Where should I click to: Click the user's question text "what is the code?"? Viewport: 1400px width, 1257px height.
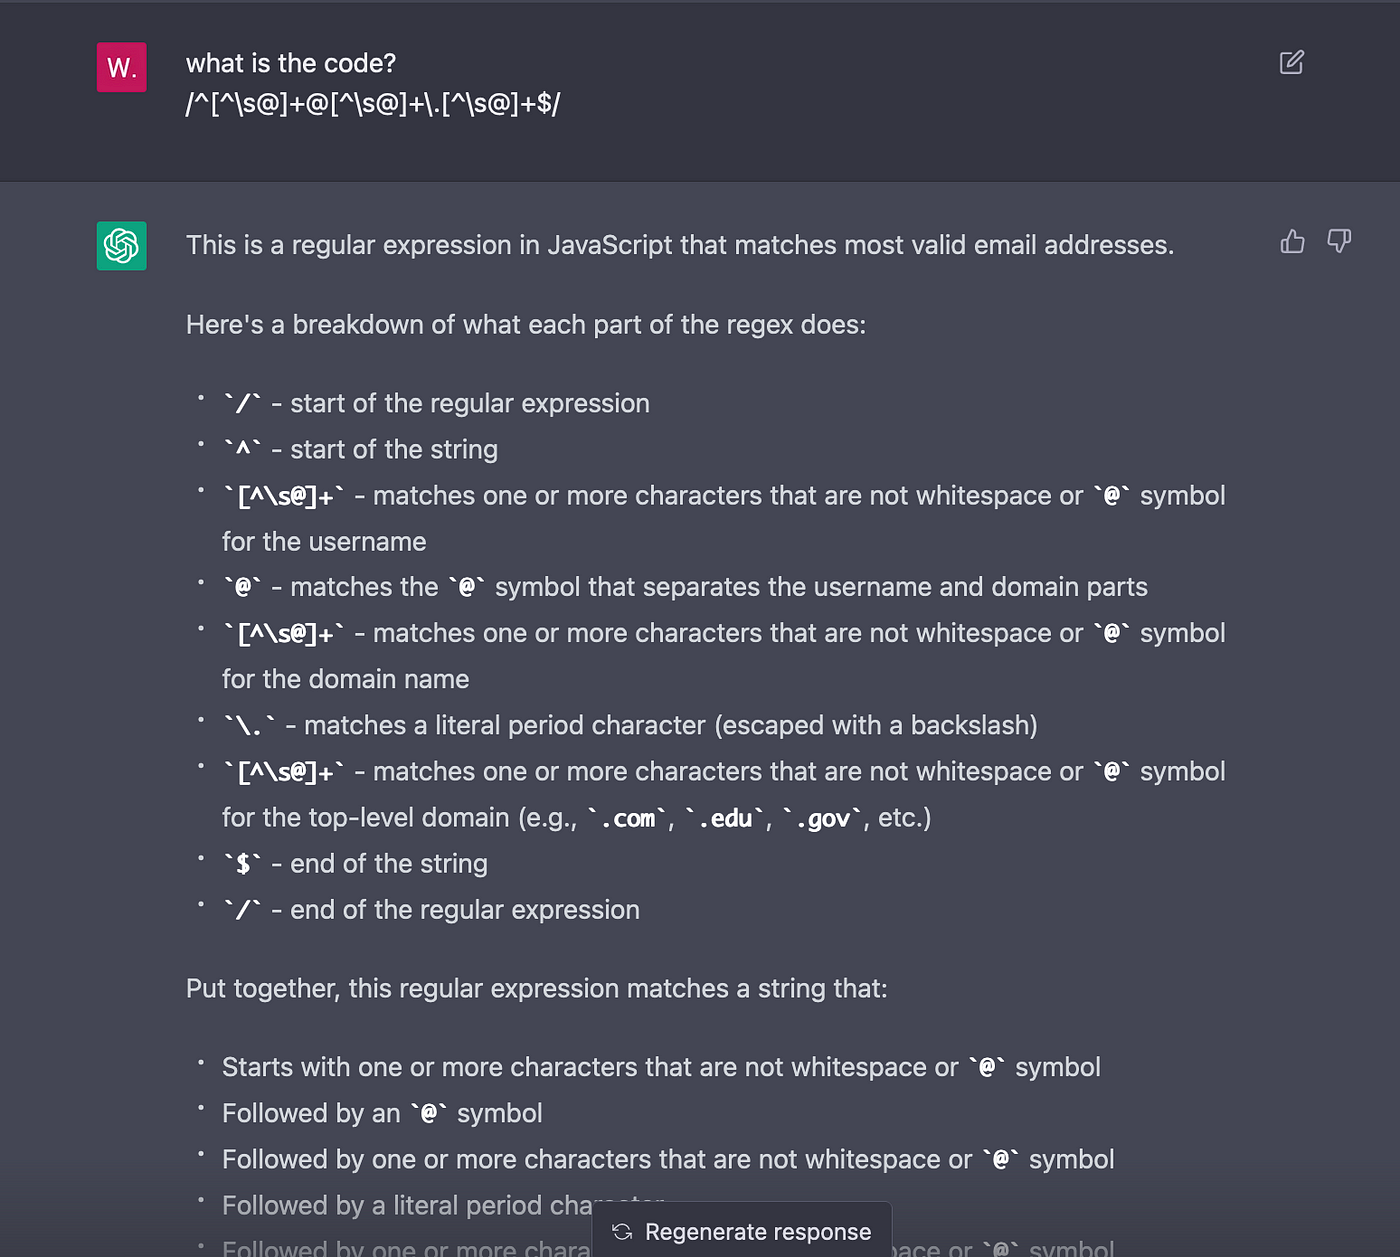click(x=291, y=63)
